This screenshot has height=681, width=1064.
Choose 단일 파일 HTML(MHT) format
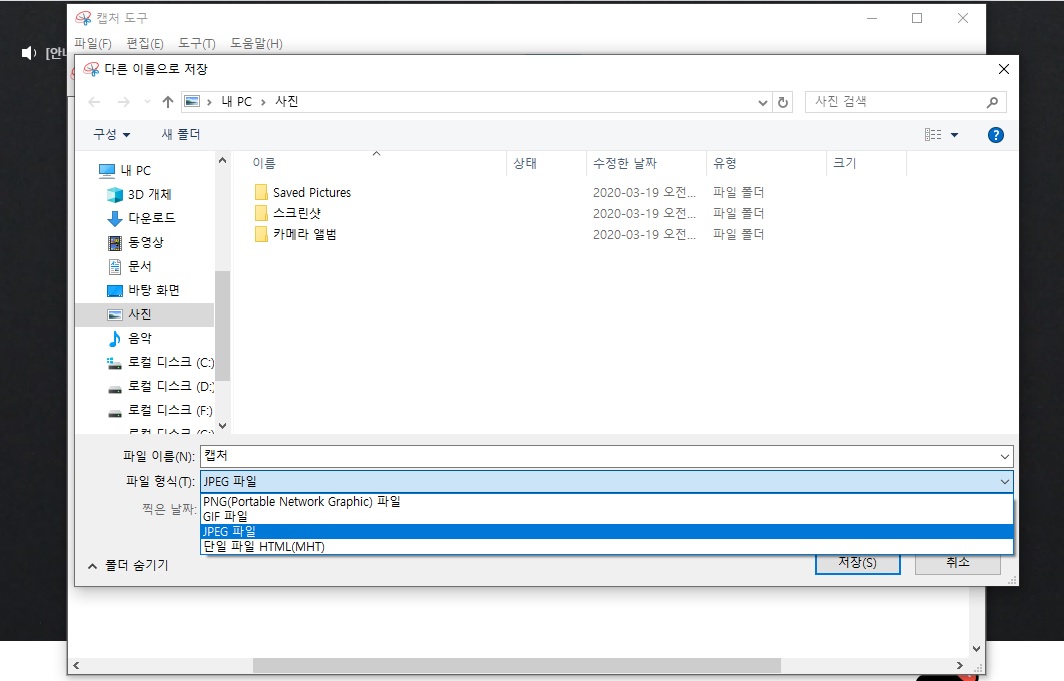point(607,546)
